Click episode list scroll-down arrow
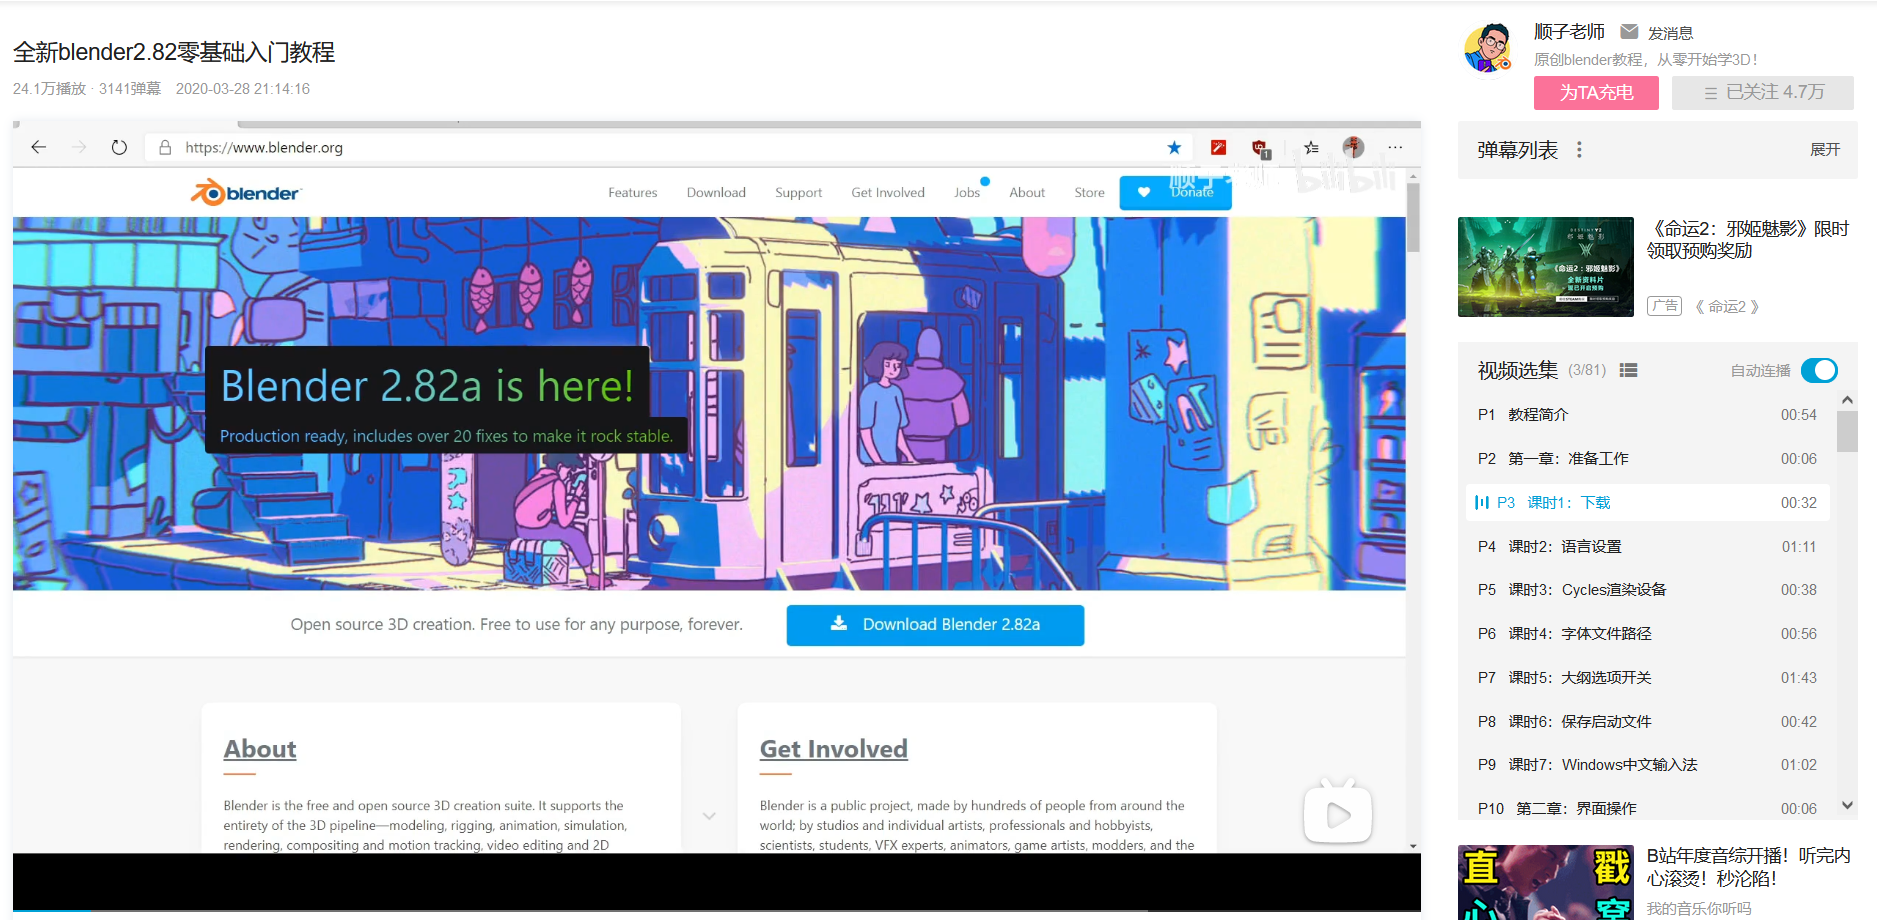Image resolution: width=1877 pixels, height=920 pixels. click(x=1847, y=805)
